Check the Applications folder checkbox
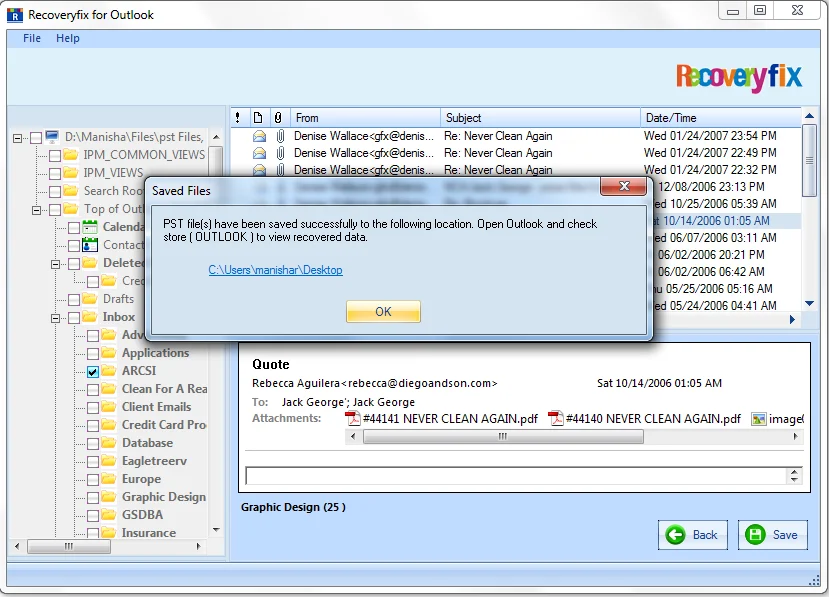This screenshot has height=597, width=829. point(93,354)
